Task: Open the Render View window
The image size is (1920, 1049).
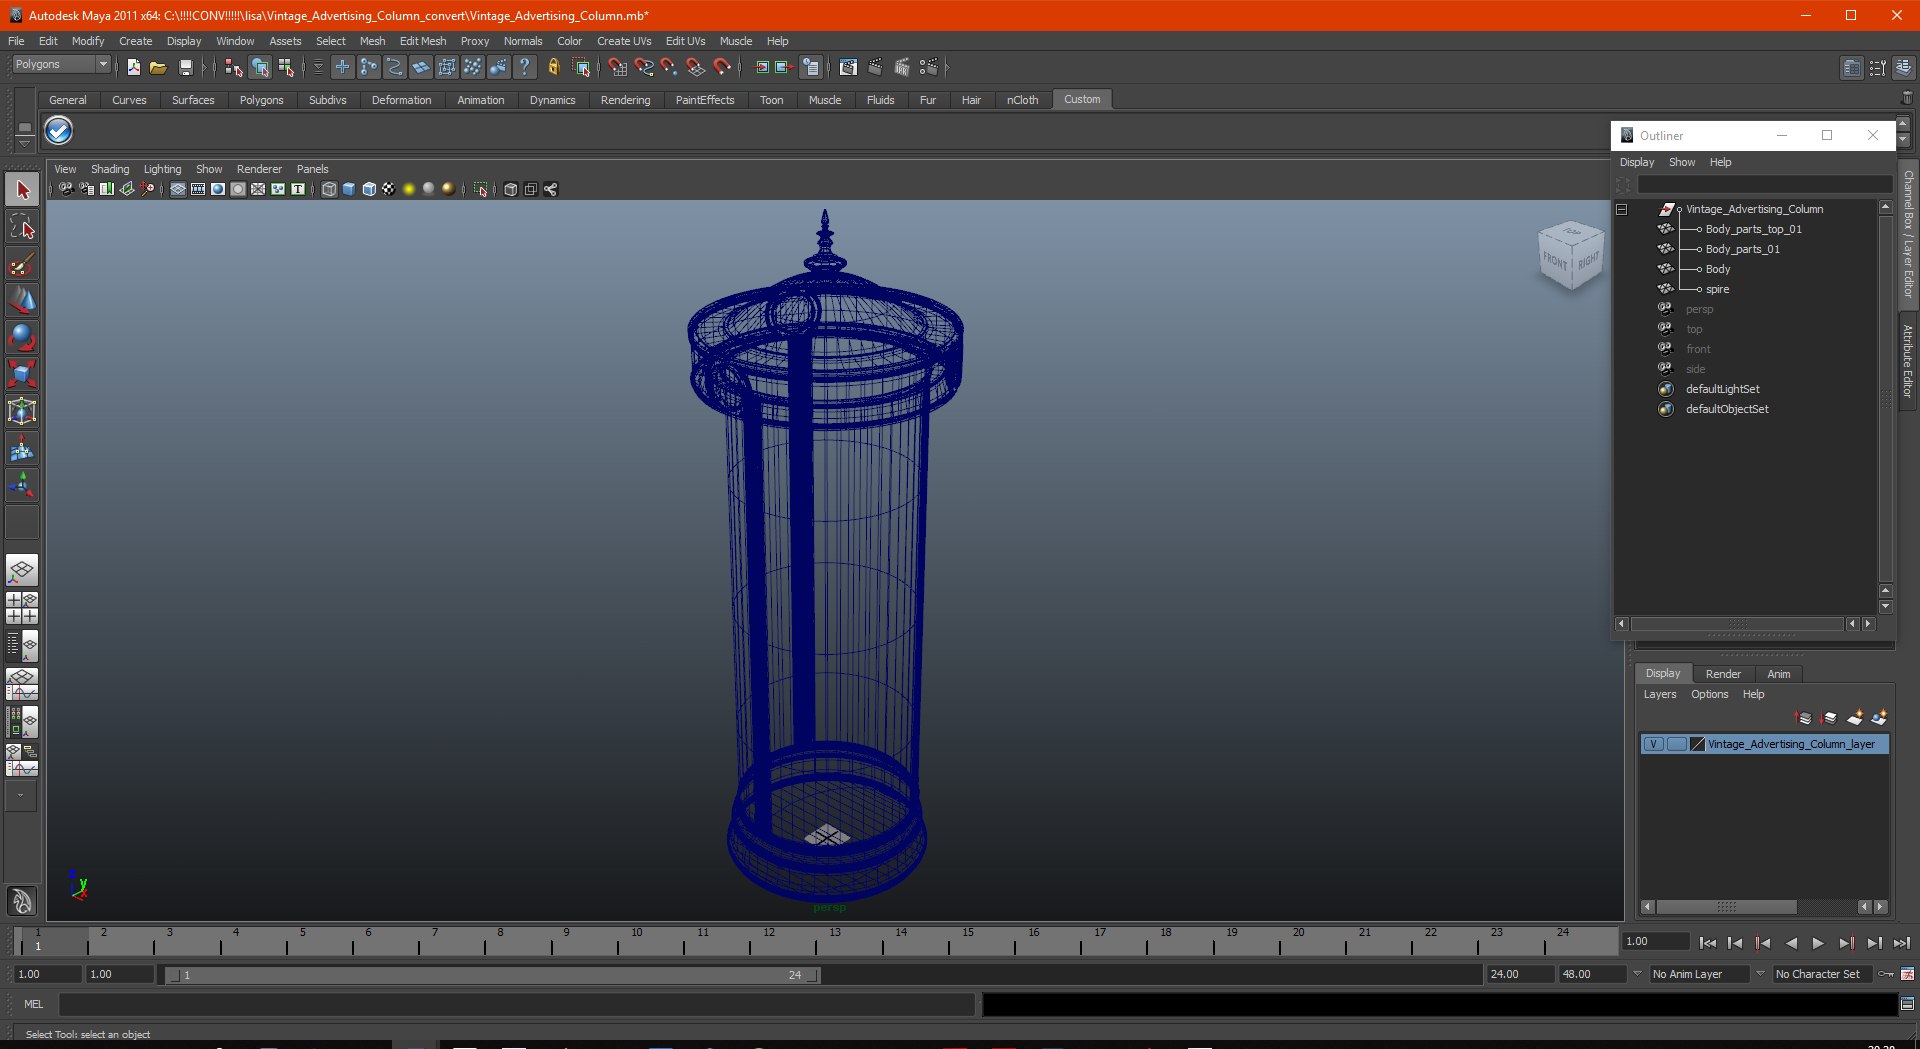Action: click(x=848, y=67)
